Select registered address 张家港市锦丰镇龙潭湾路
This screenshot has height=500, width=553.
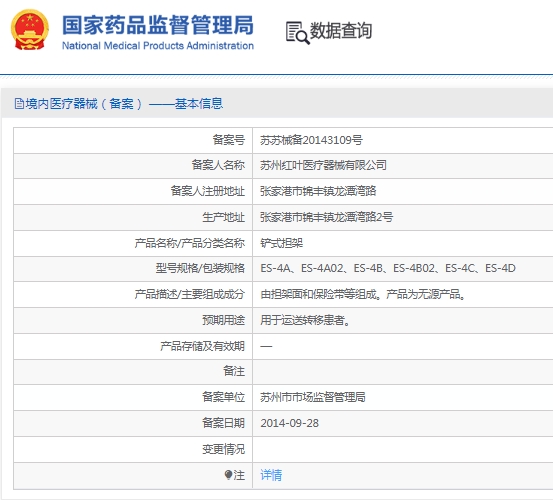coord(318,191)
